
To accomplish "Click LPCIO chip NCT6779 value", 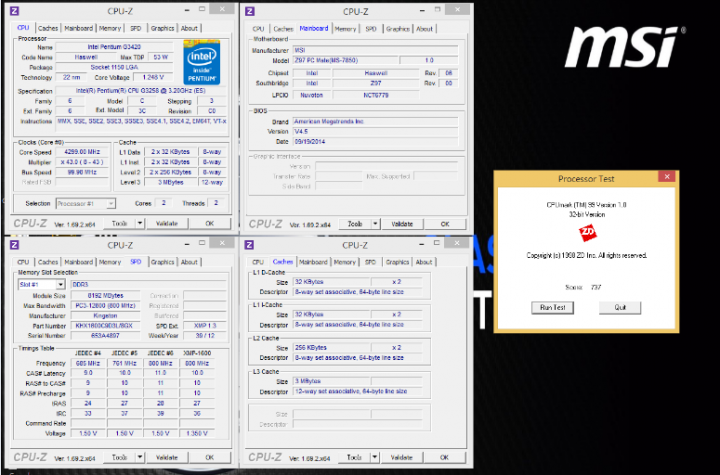I will point(376,95).
